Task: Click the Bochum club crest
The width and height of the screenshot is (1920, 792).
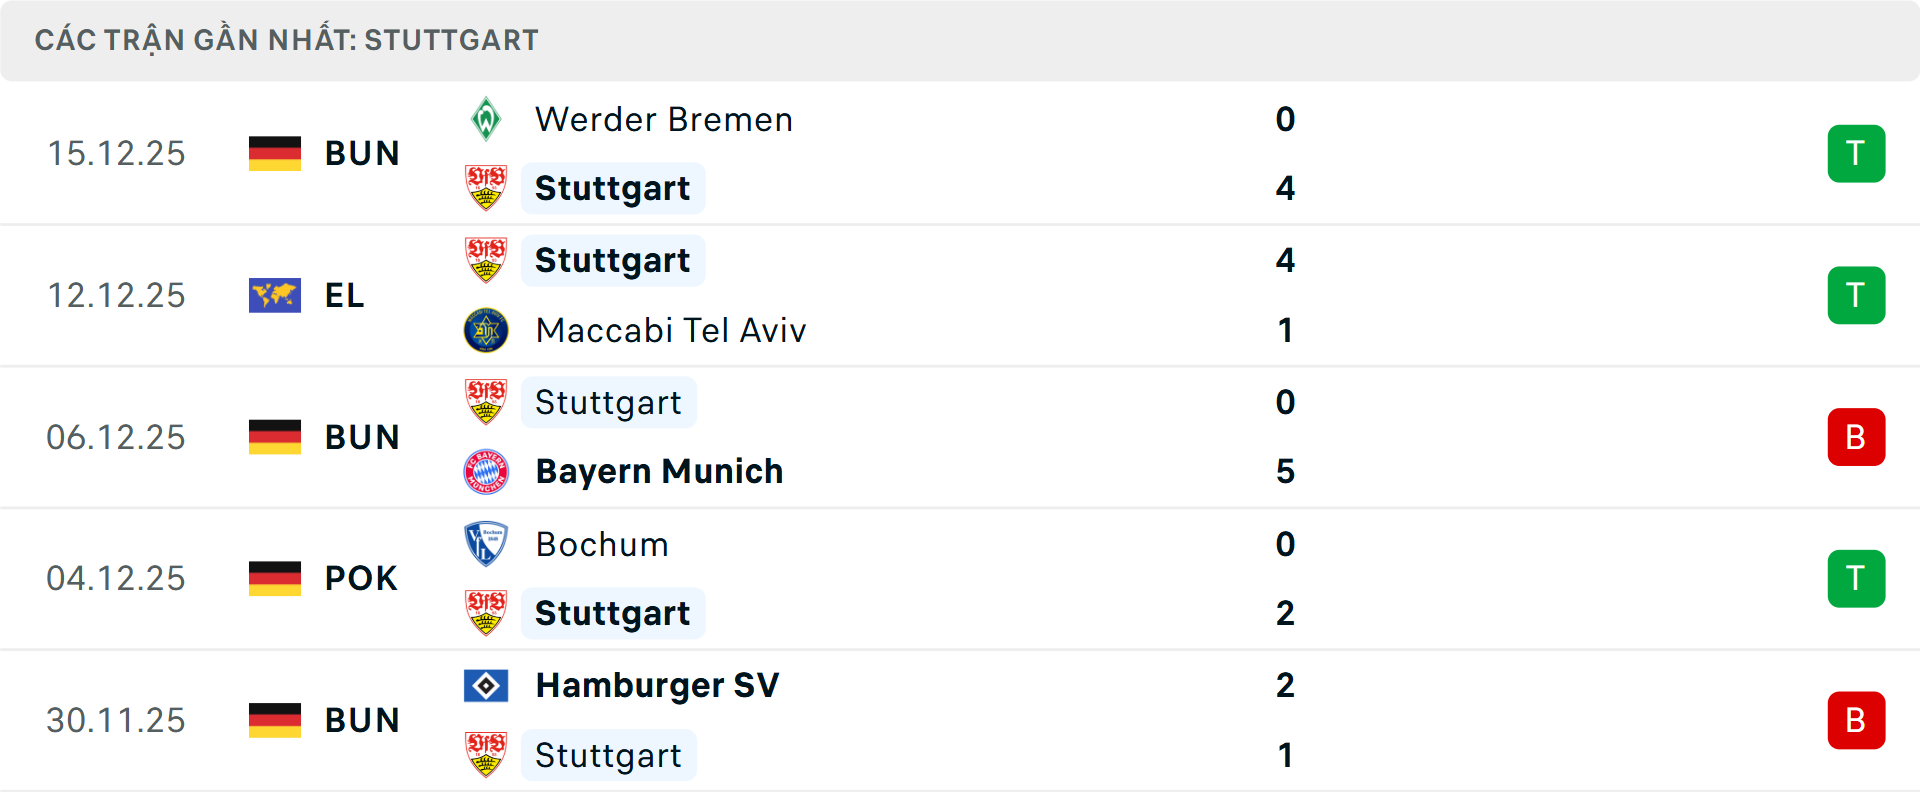Action: 487,544
